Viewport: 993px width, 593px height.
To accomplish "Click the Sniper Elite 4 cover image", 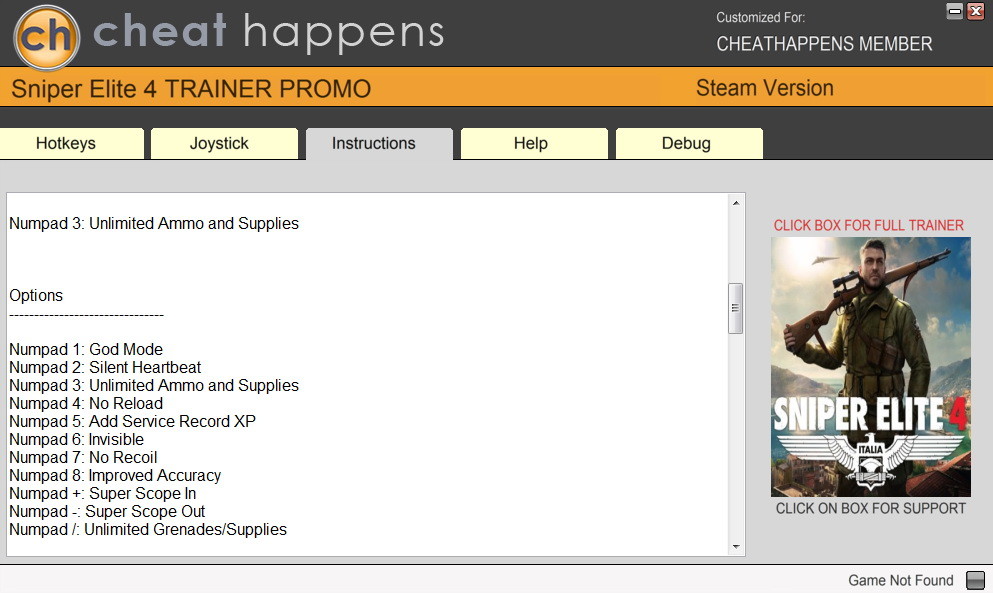I will tap(870, 367).
